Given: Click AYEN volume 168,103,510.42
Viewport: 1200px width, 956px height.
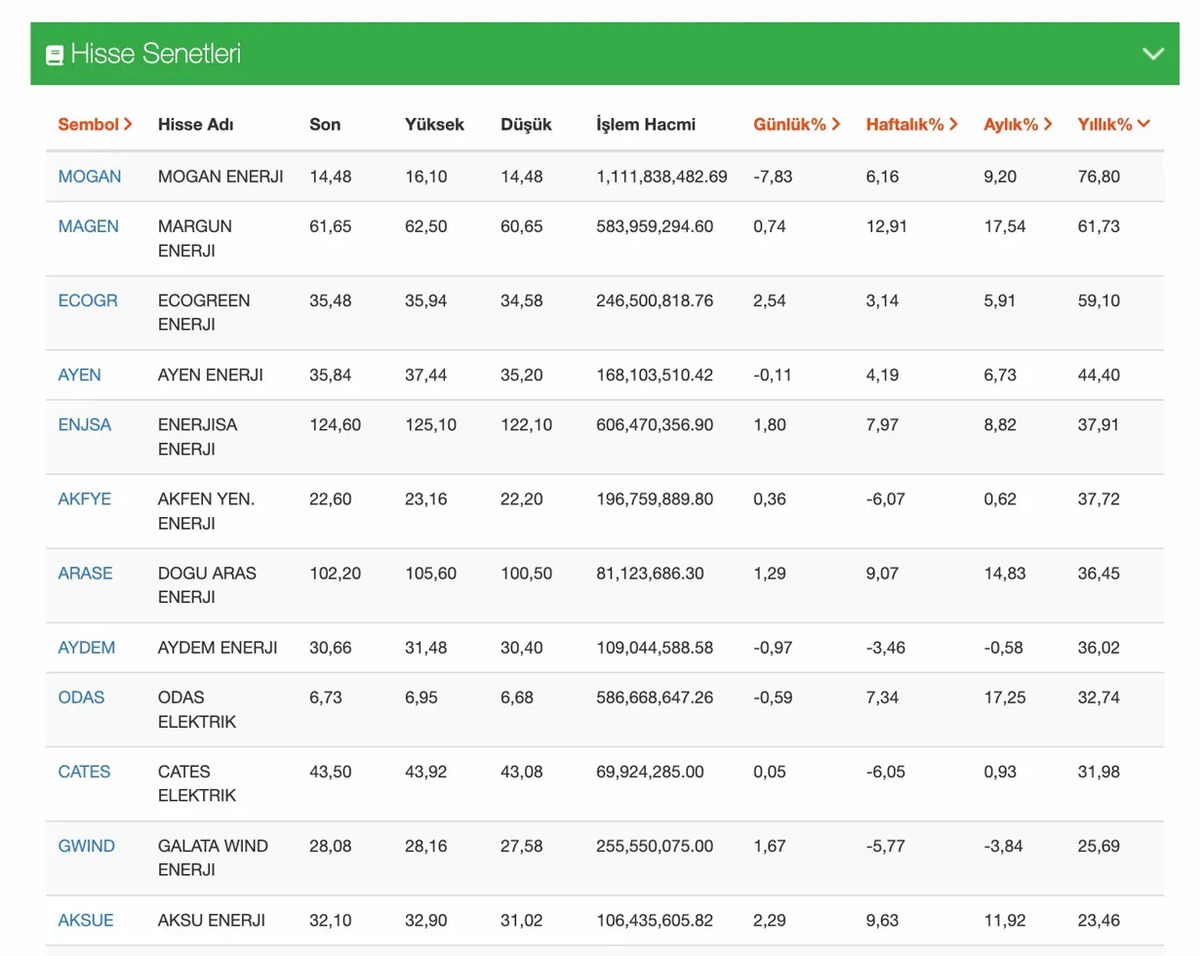Looking at the screenshot, I should click(655, 375).
